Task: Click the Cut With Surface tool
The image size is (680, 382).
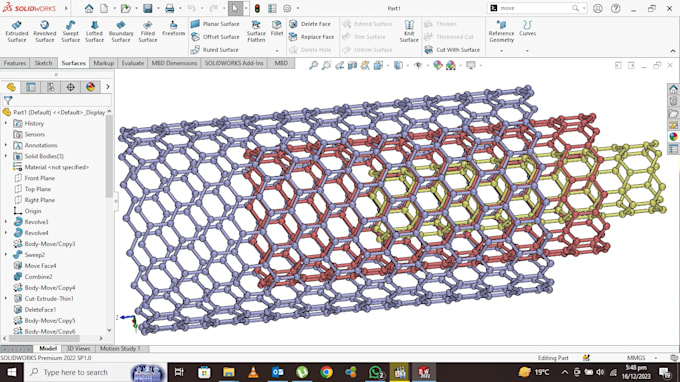Action: [x=452, y=50]
